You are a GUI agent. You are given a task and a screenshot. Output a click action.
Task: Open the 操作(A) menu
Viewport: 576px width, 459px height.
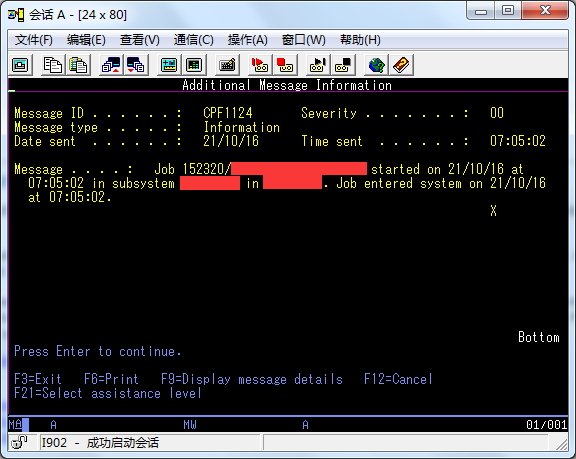coord(248,40)
